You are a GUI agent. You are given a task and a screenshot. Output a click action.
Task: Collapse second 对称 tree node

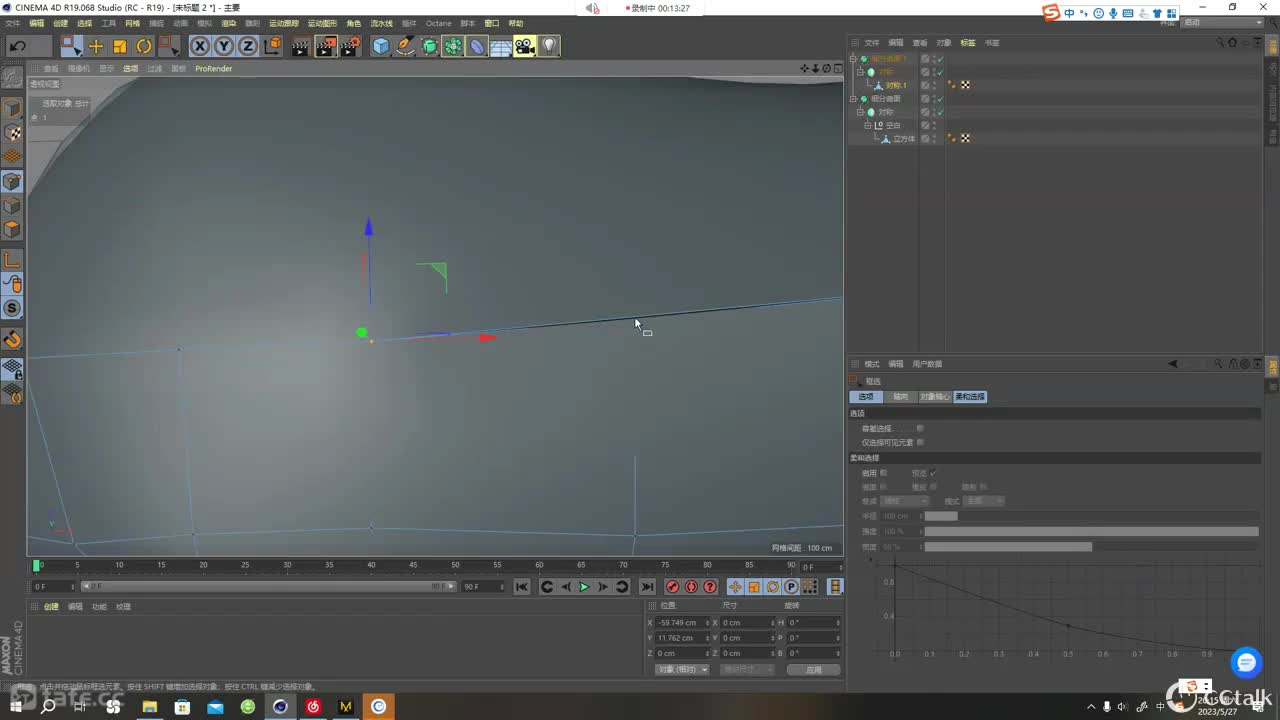tap(860, 112)
